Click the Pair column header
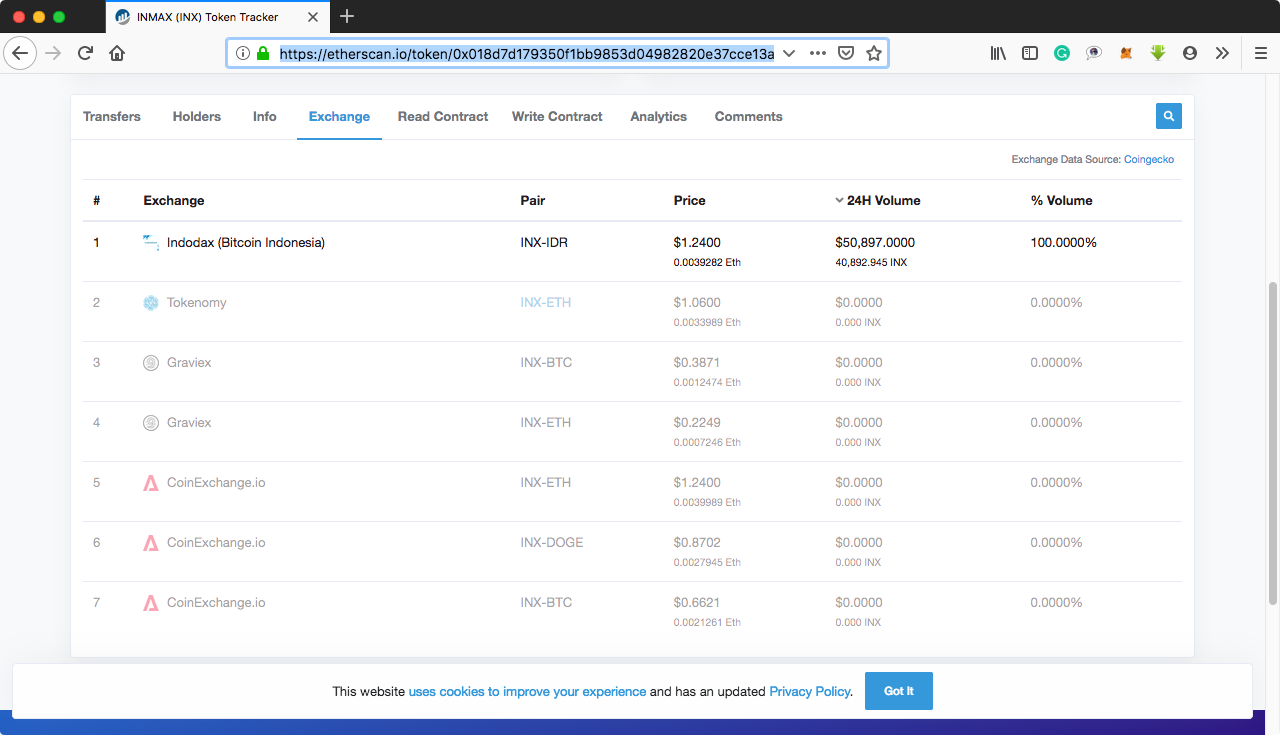This screenshot has width=1280, height=735. coord(533,200)
